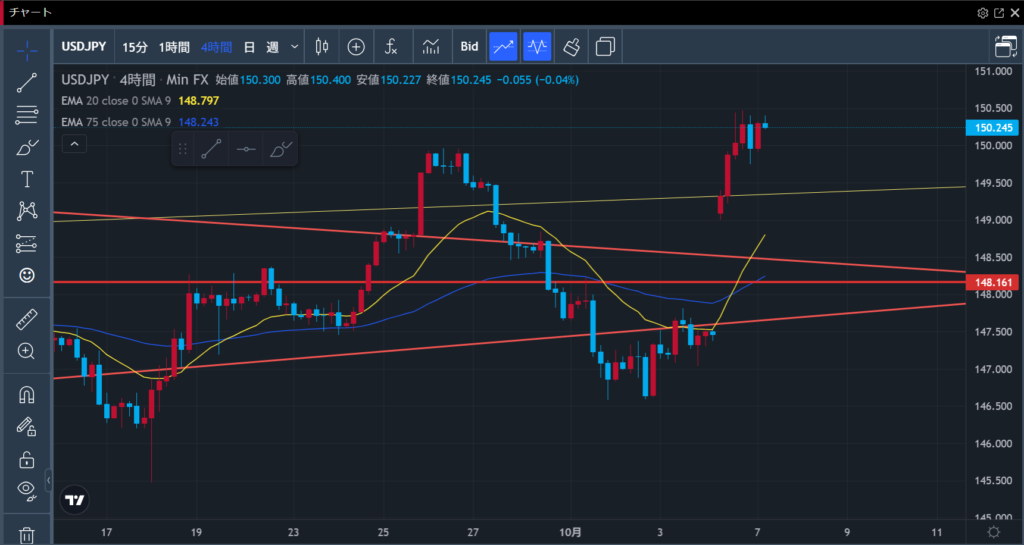Open the indicators fx menu
The height and width of the screenshot is (545, 1024).
point(392,46)
